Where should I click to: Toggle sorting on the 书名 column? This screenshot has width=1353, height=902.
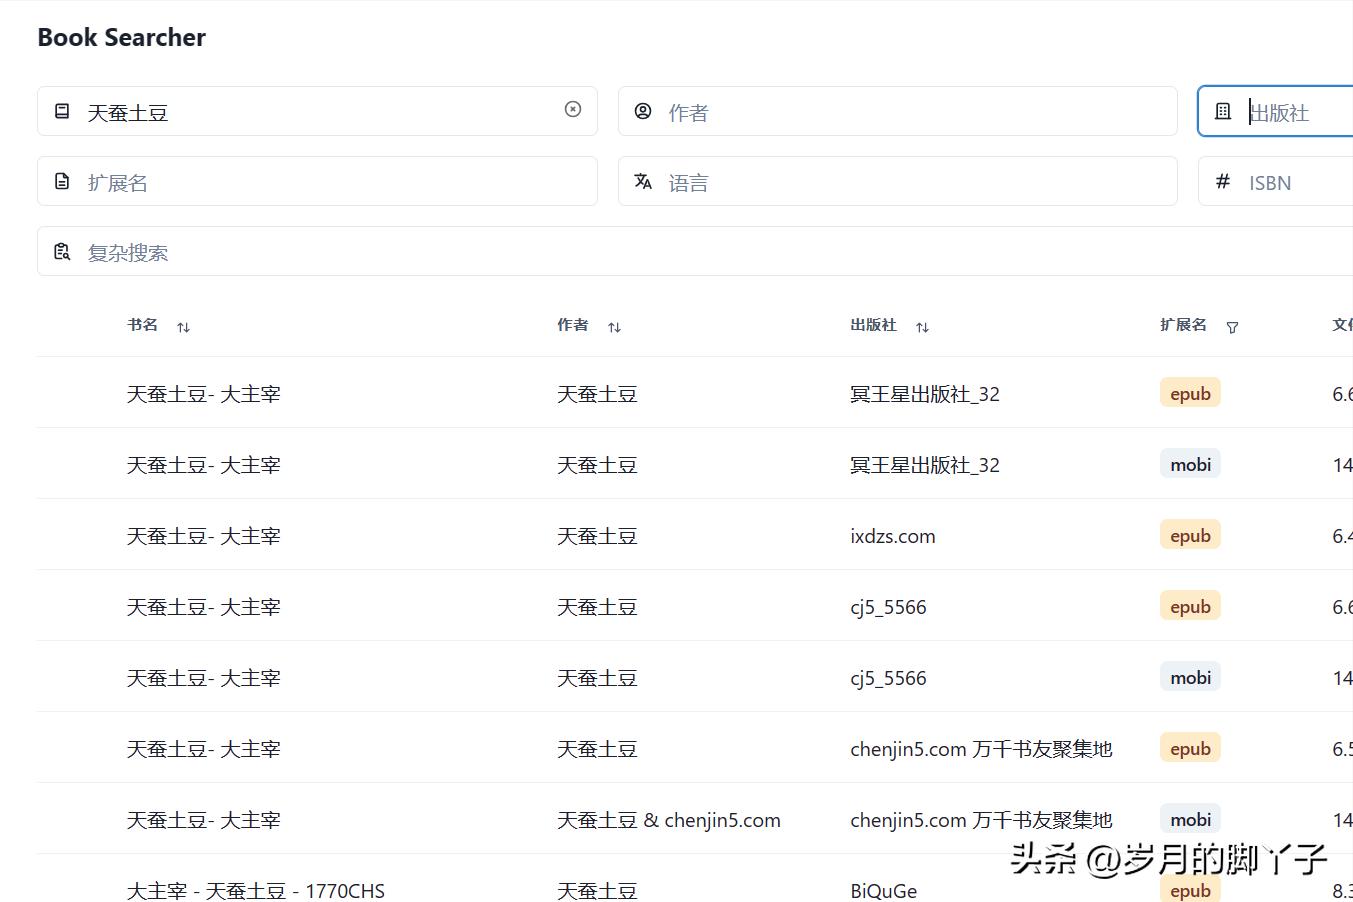(x=184, y=325)
